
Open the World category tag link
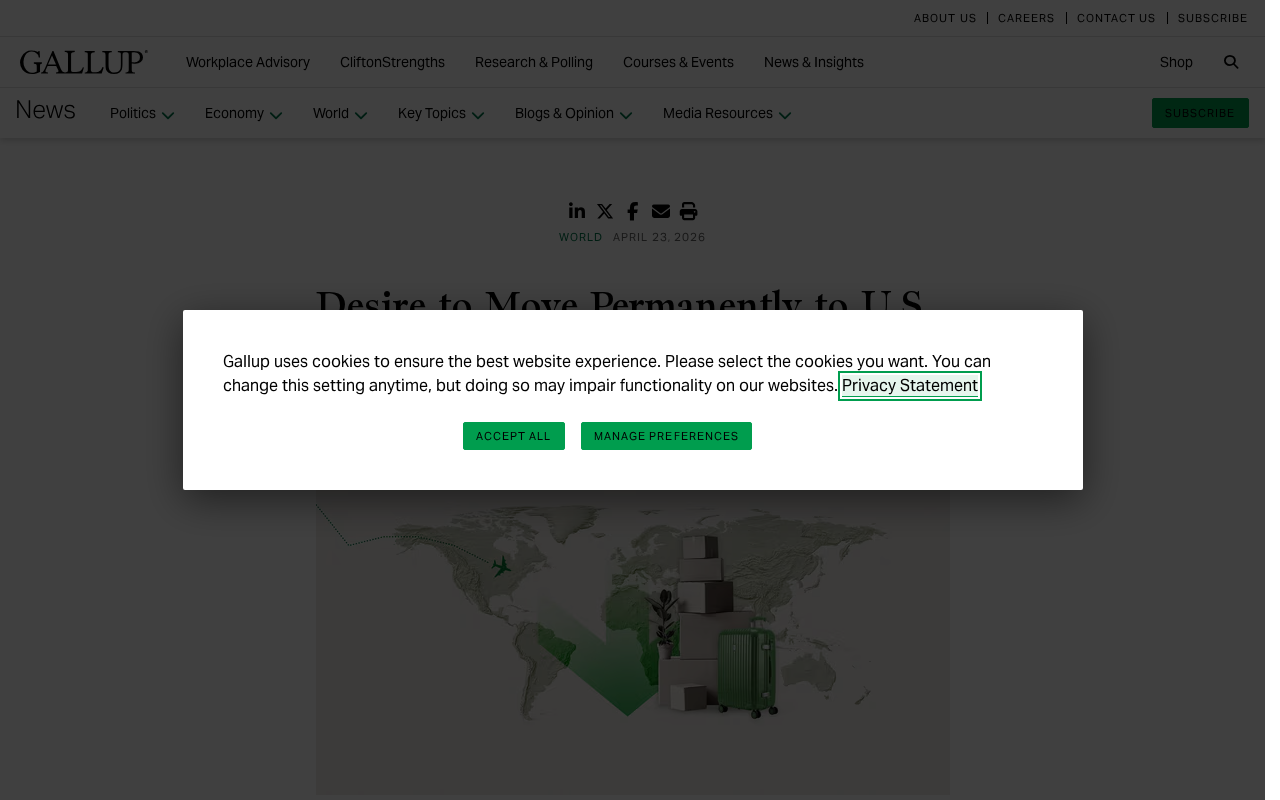tap(581, 238)
